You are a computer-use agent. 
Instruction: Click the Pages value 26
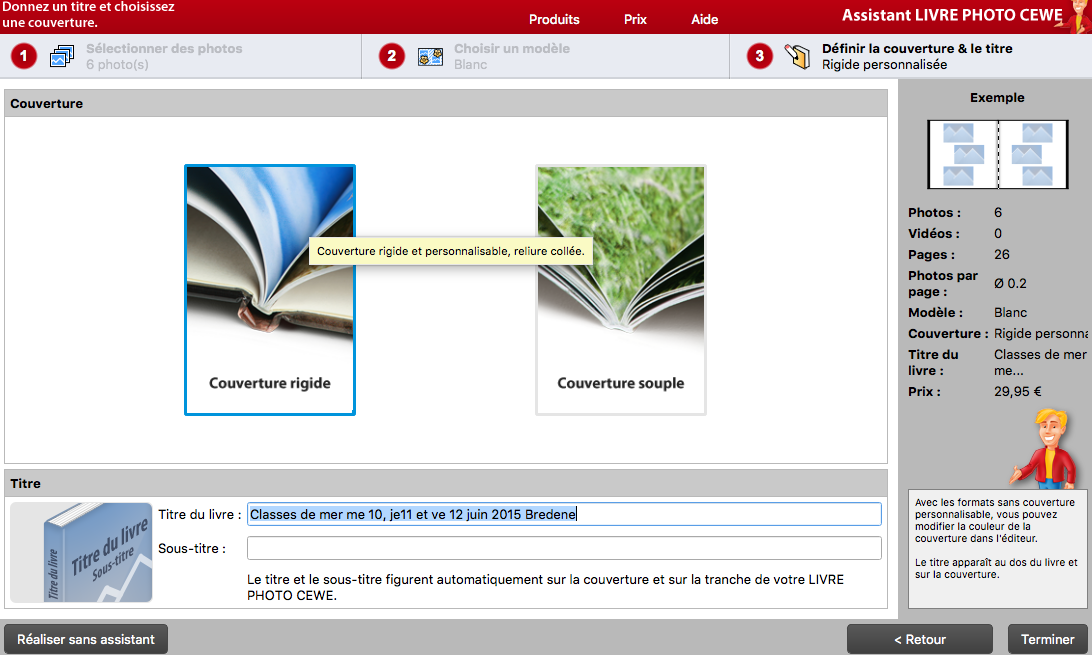[1001, 254]
